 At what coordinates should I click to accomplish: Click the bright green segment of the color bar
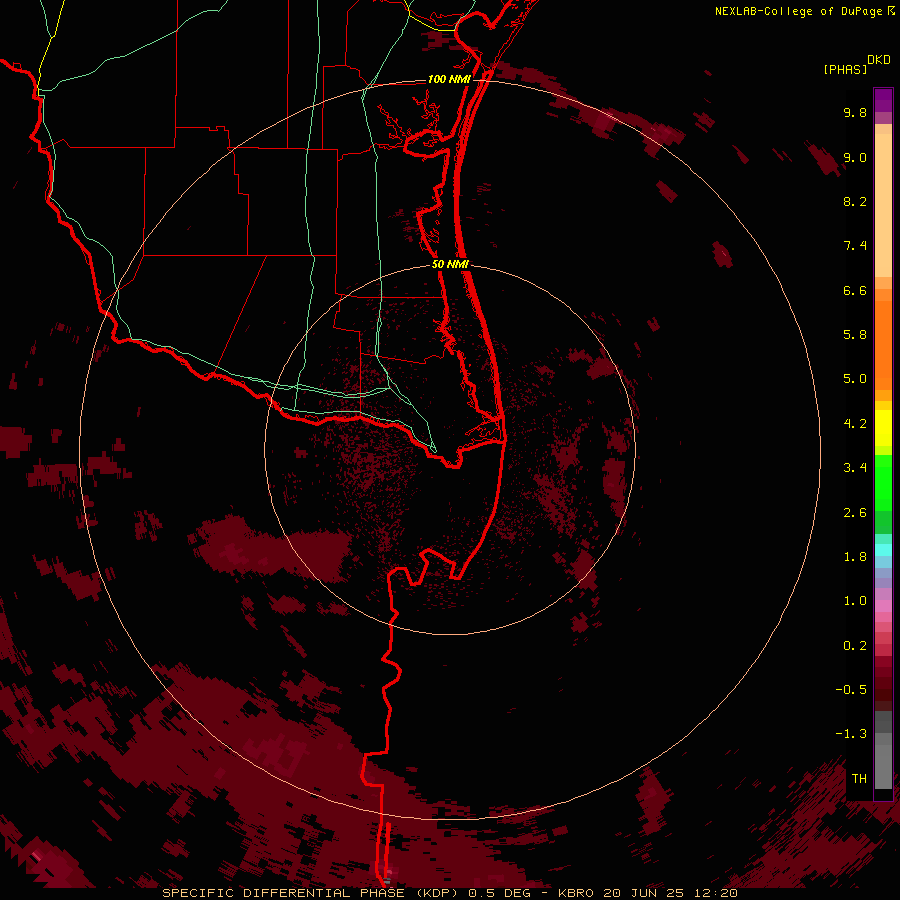click(883, 482)
